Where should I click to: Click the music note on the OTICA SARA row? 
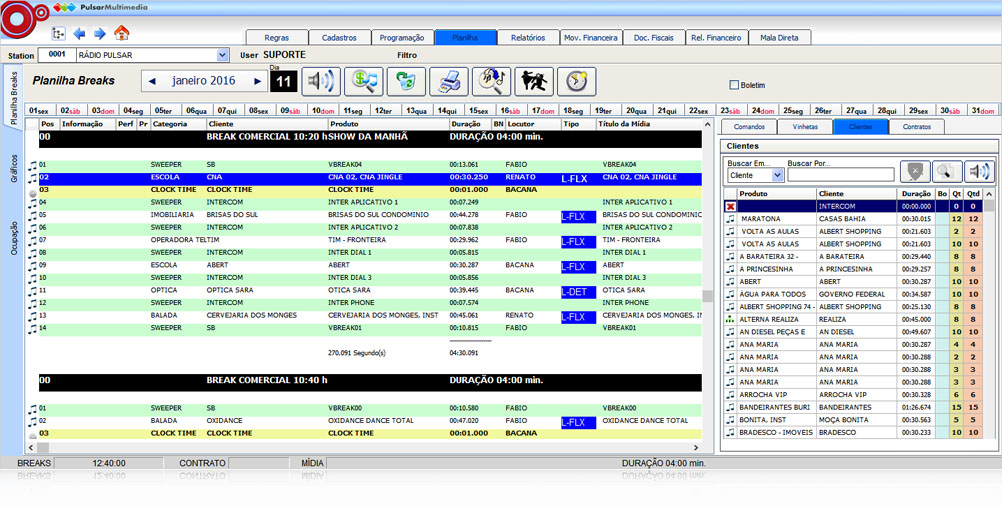[32, 291]
